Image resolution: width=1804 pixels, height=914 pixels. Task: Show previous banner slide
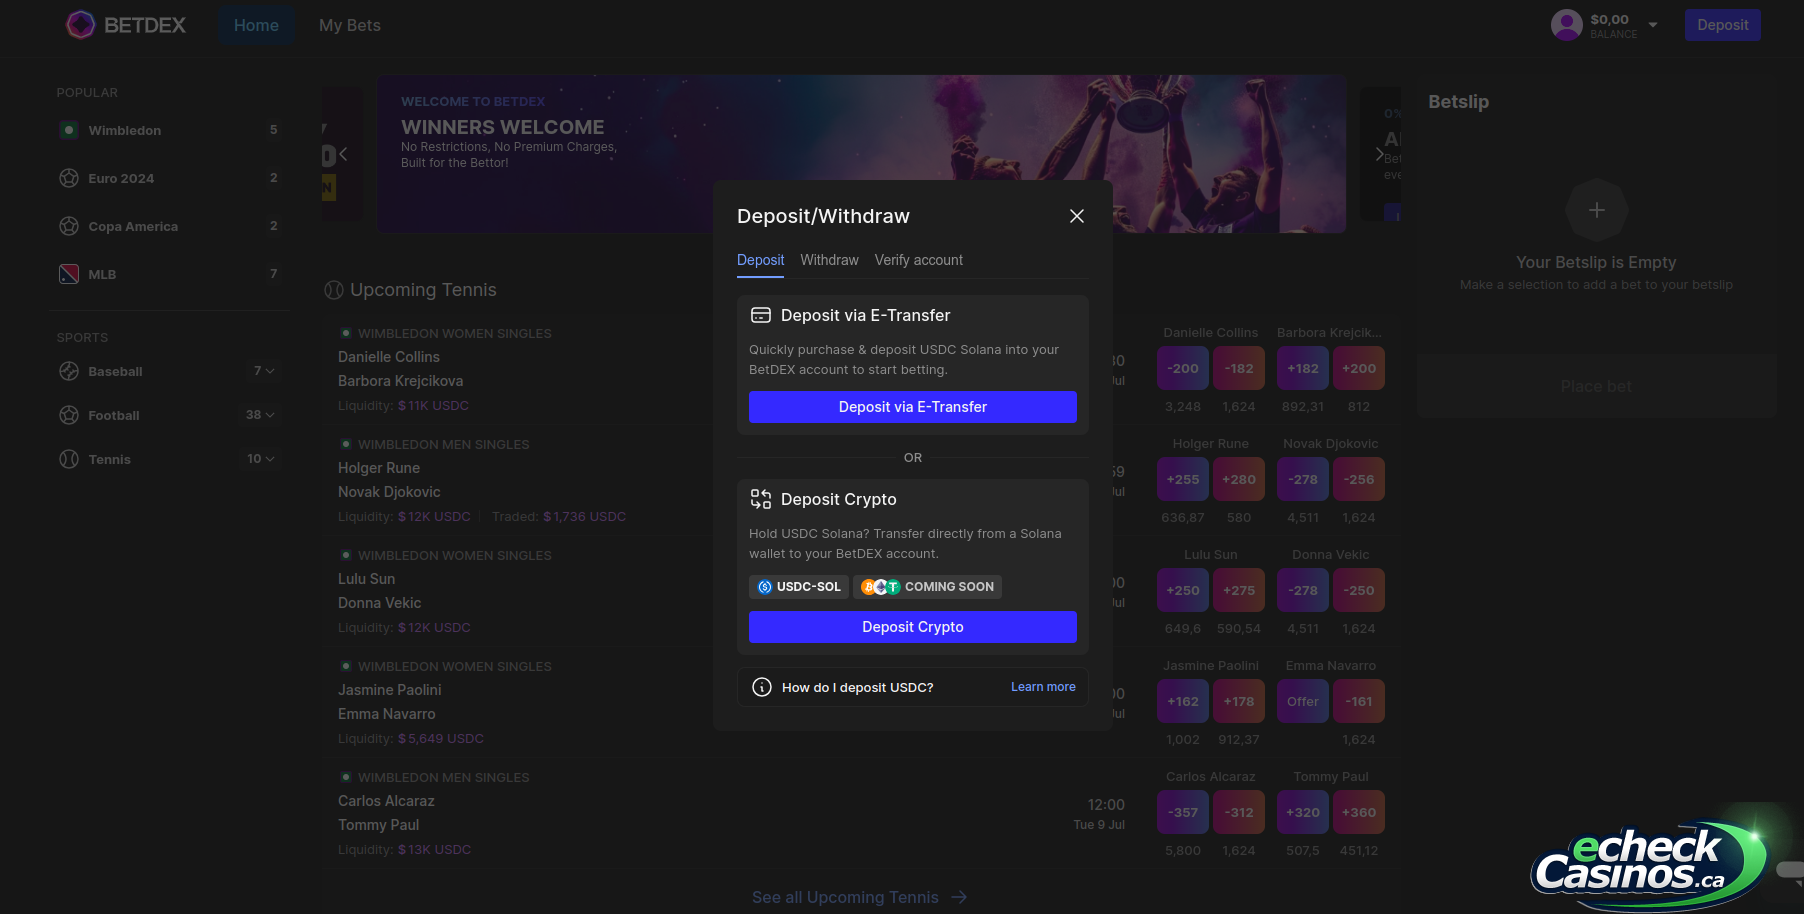(x=343, y=154)
